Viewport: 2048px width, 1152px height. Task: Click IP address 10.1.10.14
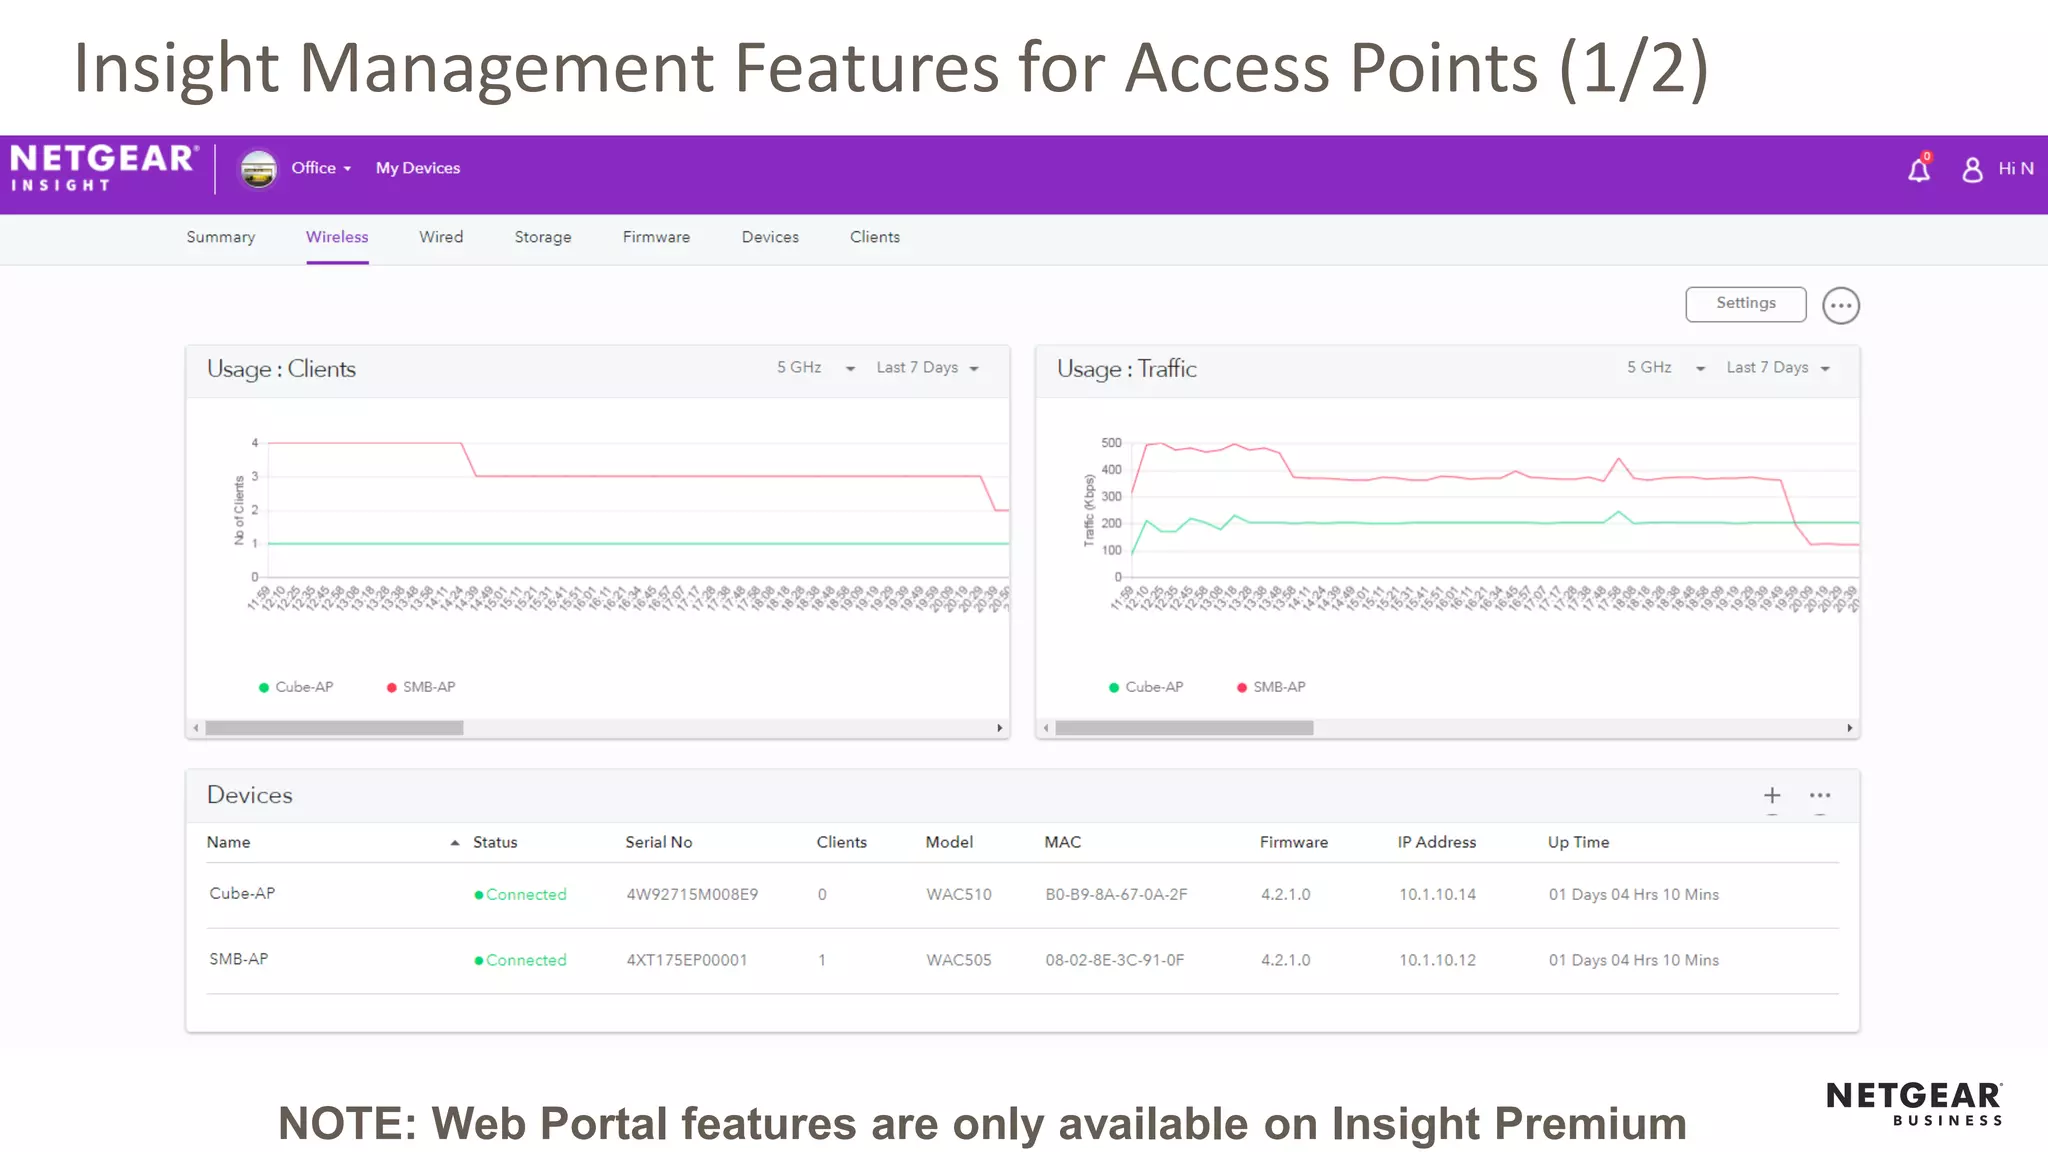pos(1437,895)
